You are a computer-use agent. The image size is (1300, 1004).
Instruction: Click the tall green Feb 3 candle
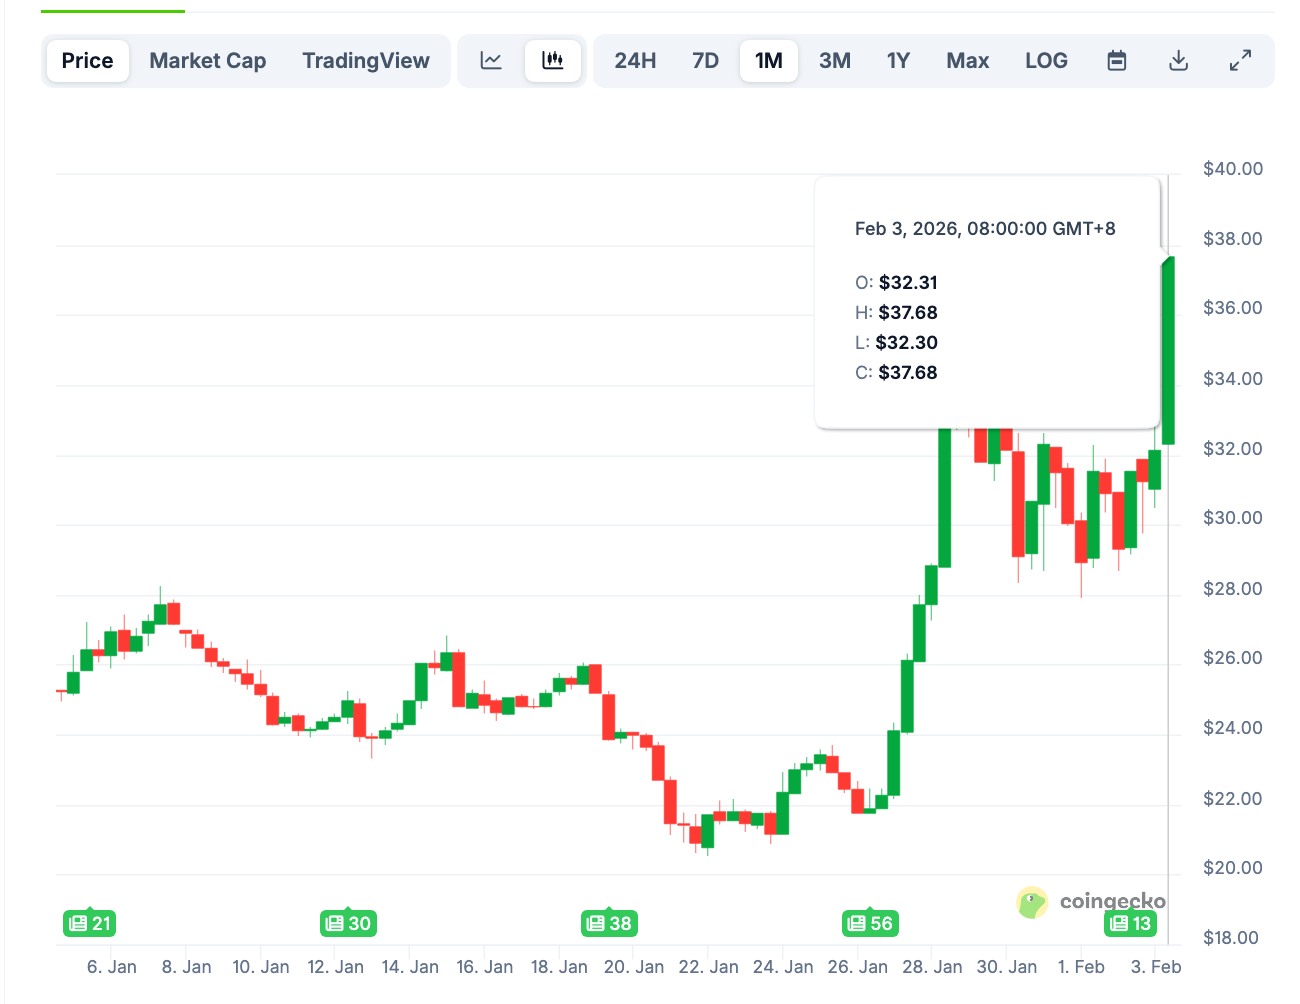[1168, 350]
